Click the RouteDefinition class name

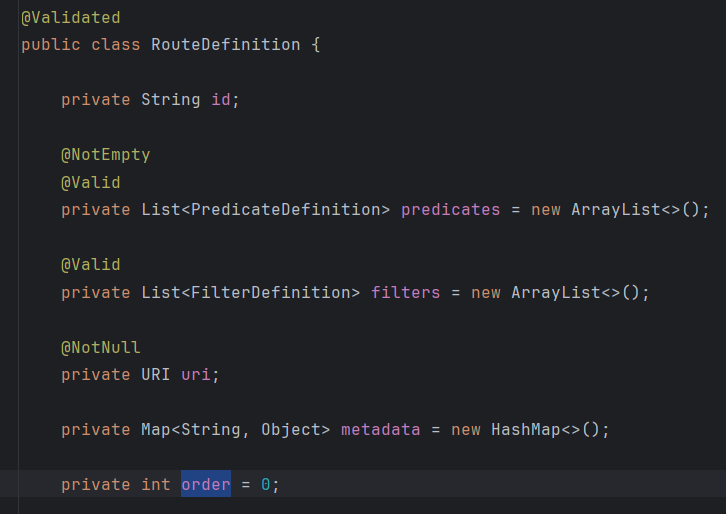point(225,45)
